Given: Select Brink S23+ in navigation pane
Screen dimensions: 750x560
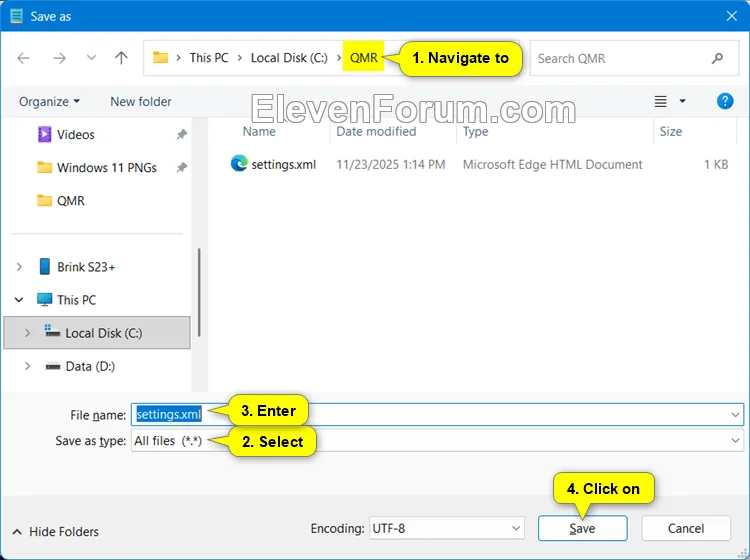Looking at the screenshot, I should tap(86, 267).
